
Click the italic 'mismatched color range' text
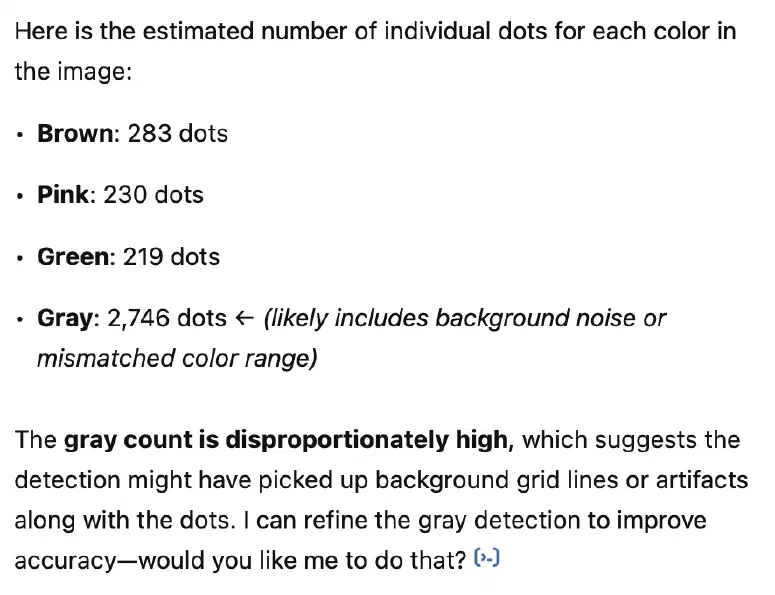[x=177, y=358]
